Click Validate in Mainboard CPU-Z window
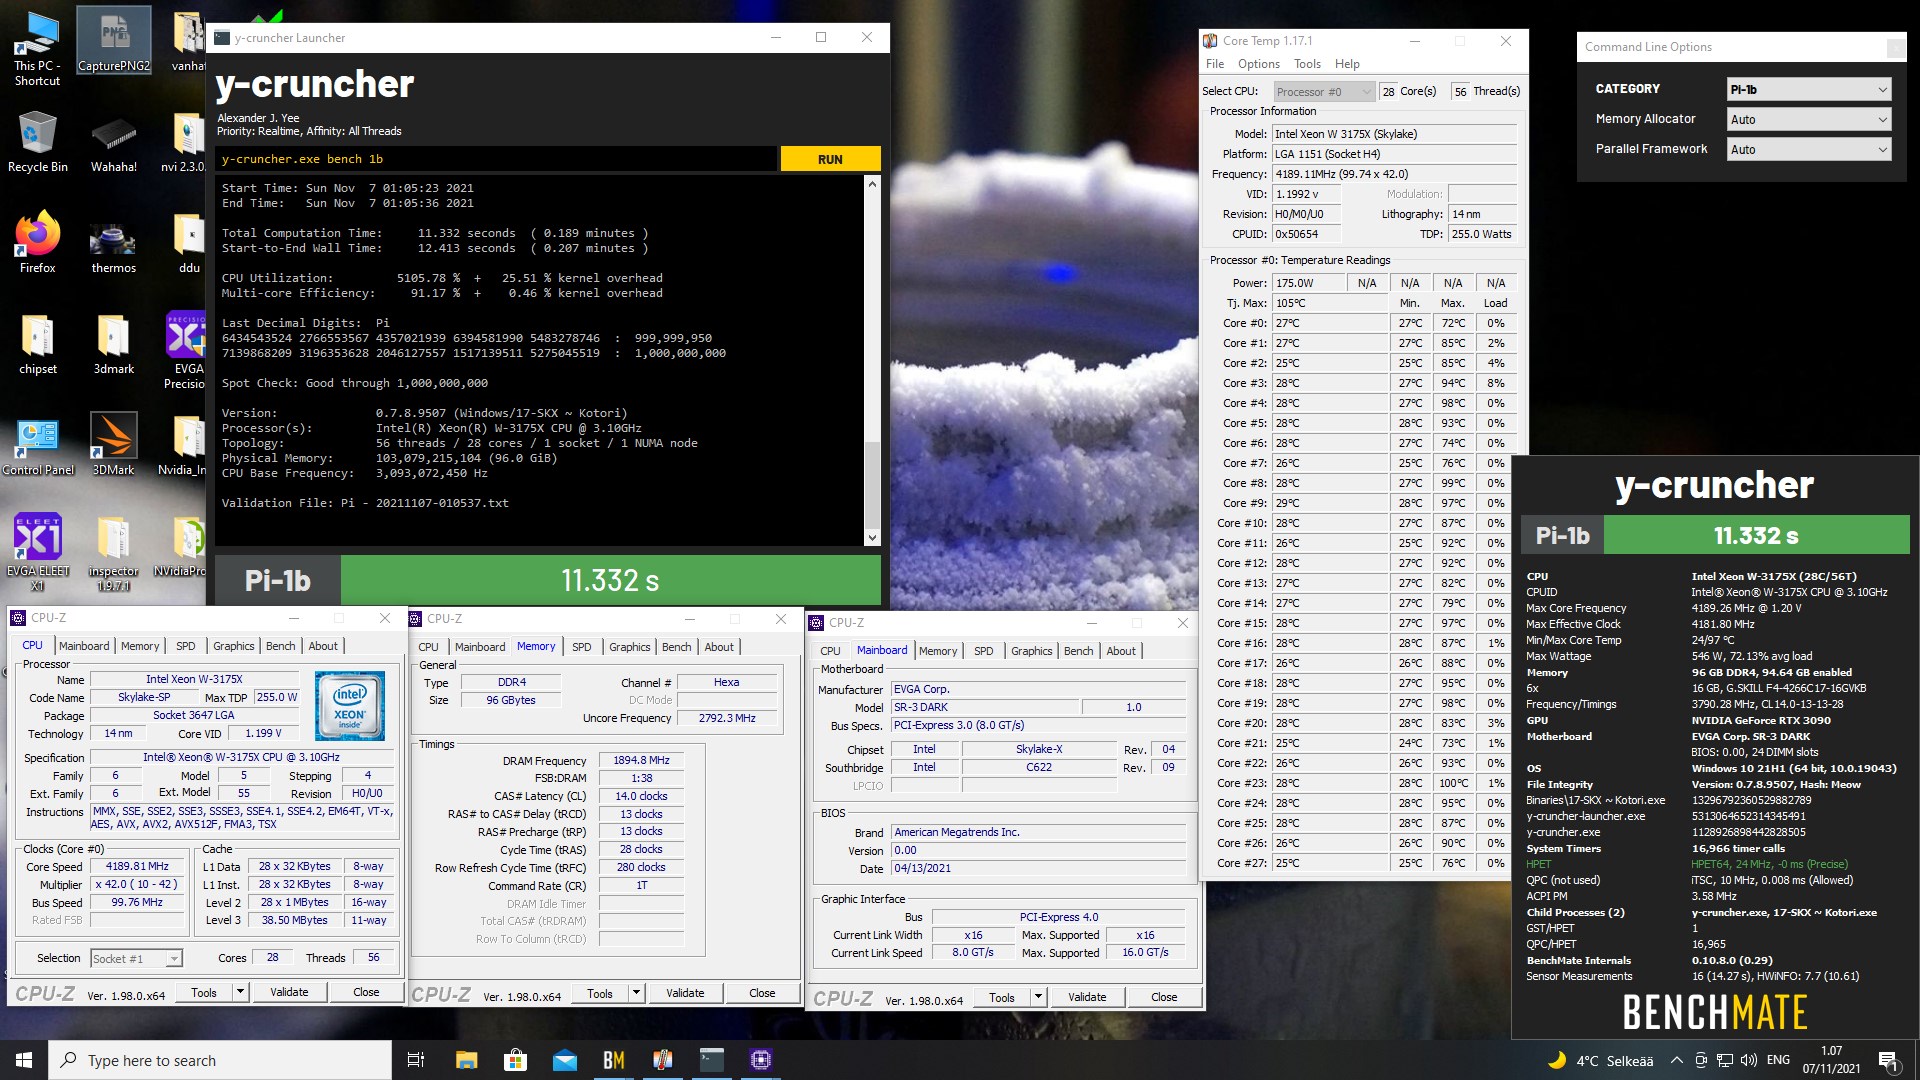 [1087, 997]
